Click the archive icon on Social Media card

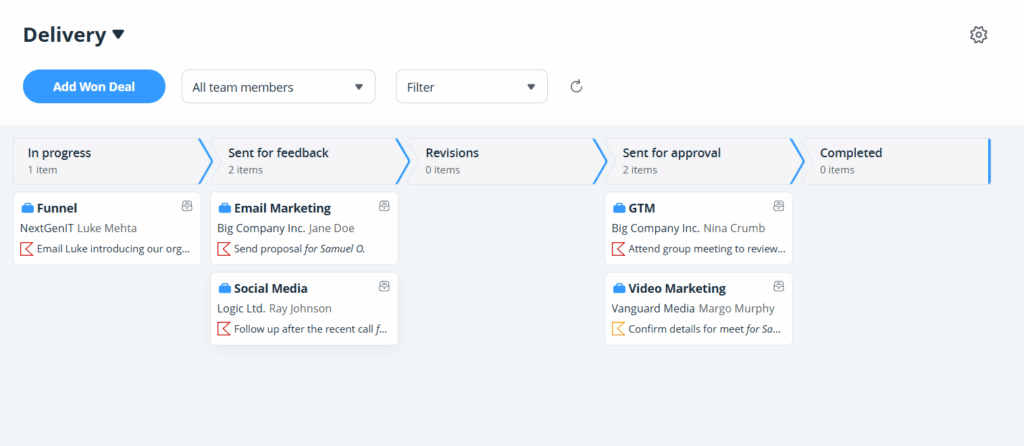(x=385, y=286)
